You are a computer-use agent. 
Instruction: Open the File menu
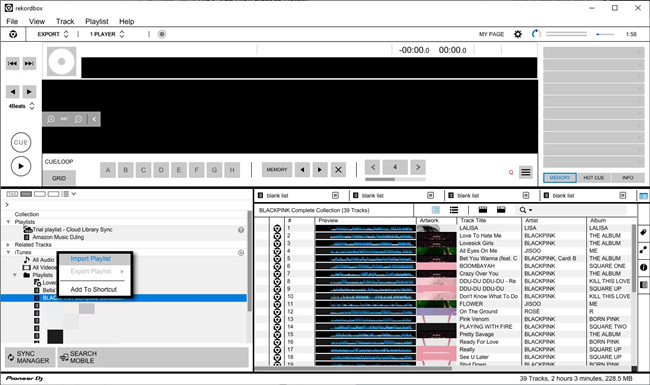point(12,21)
